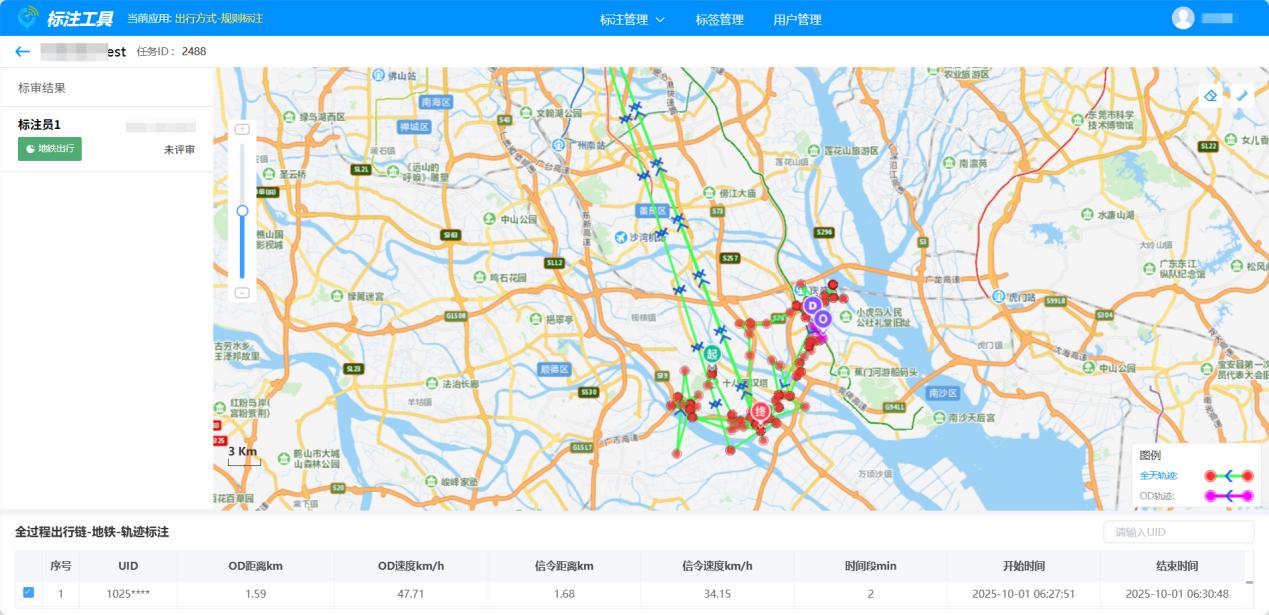Select the 标注员1 annotator entry
Screen dimensions: 1269x615
[40, 125]
